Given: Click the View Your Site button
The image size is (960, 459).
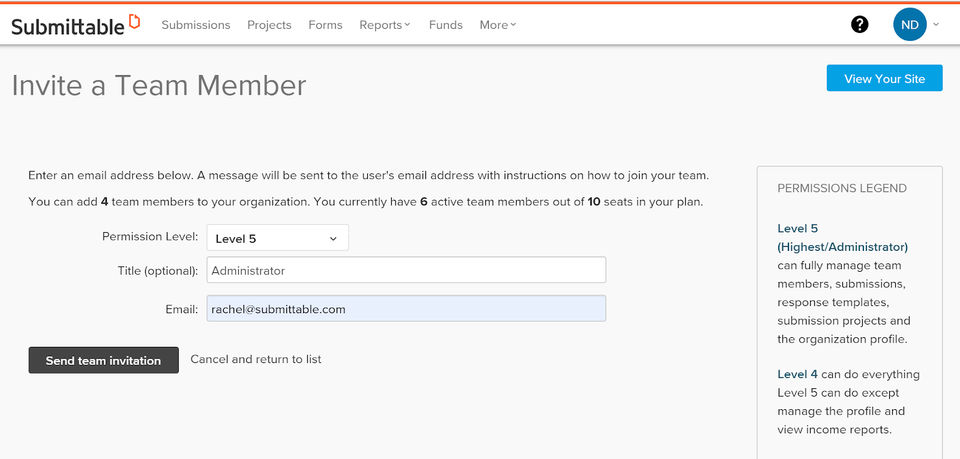Looking at the screenshot, I should point(884,78).
